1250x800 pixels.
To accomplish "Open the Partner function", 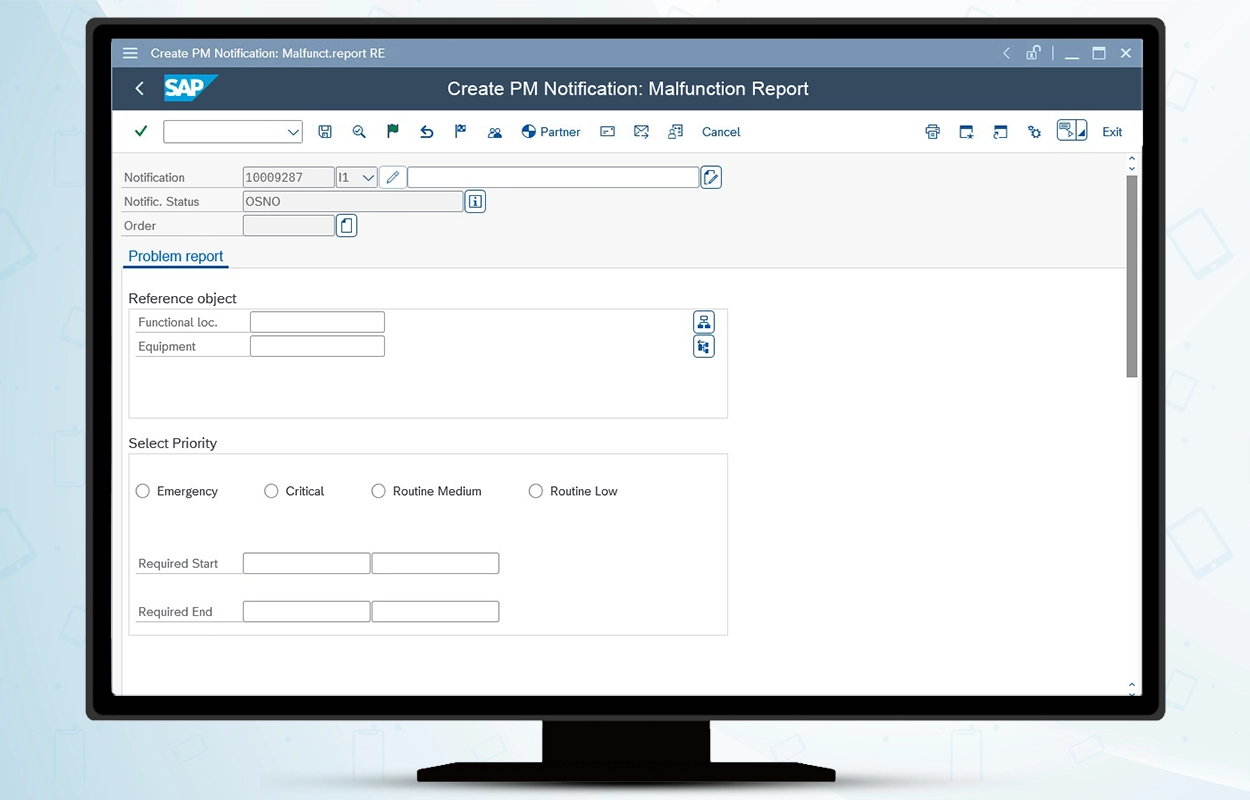I will click(551, 132).
